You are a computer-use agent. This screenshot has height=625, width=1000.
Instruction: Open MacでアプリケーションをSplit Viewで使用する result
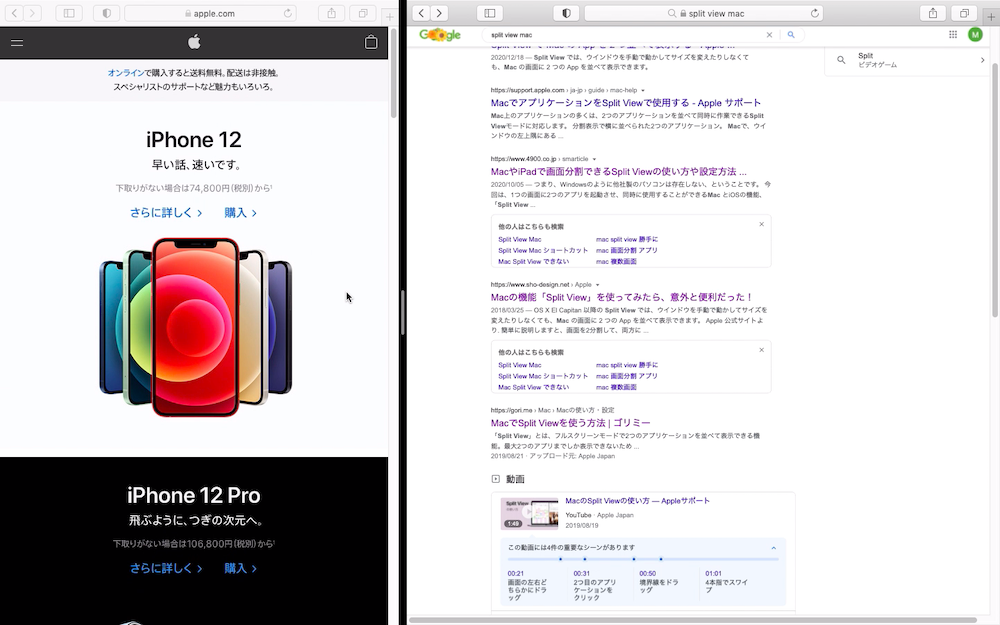point(626,103)
